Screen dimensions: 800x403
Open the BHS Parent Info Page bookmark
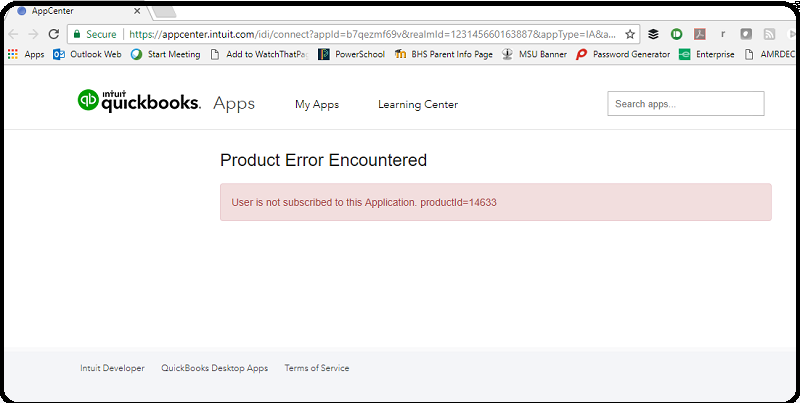444,54
